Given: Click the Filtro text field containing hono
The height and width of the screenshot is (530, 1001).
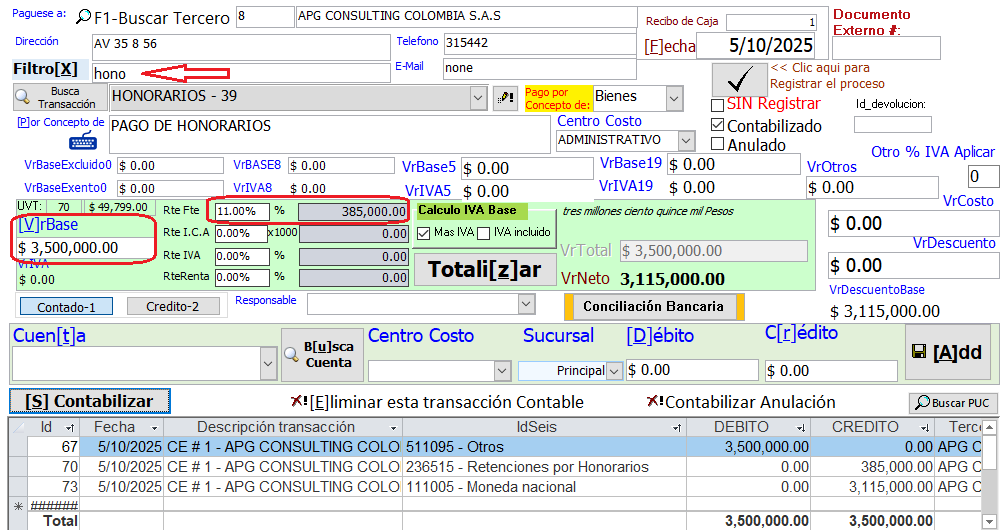Looking at the screenshot, I should pos(240,73).
